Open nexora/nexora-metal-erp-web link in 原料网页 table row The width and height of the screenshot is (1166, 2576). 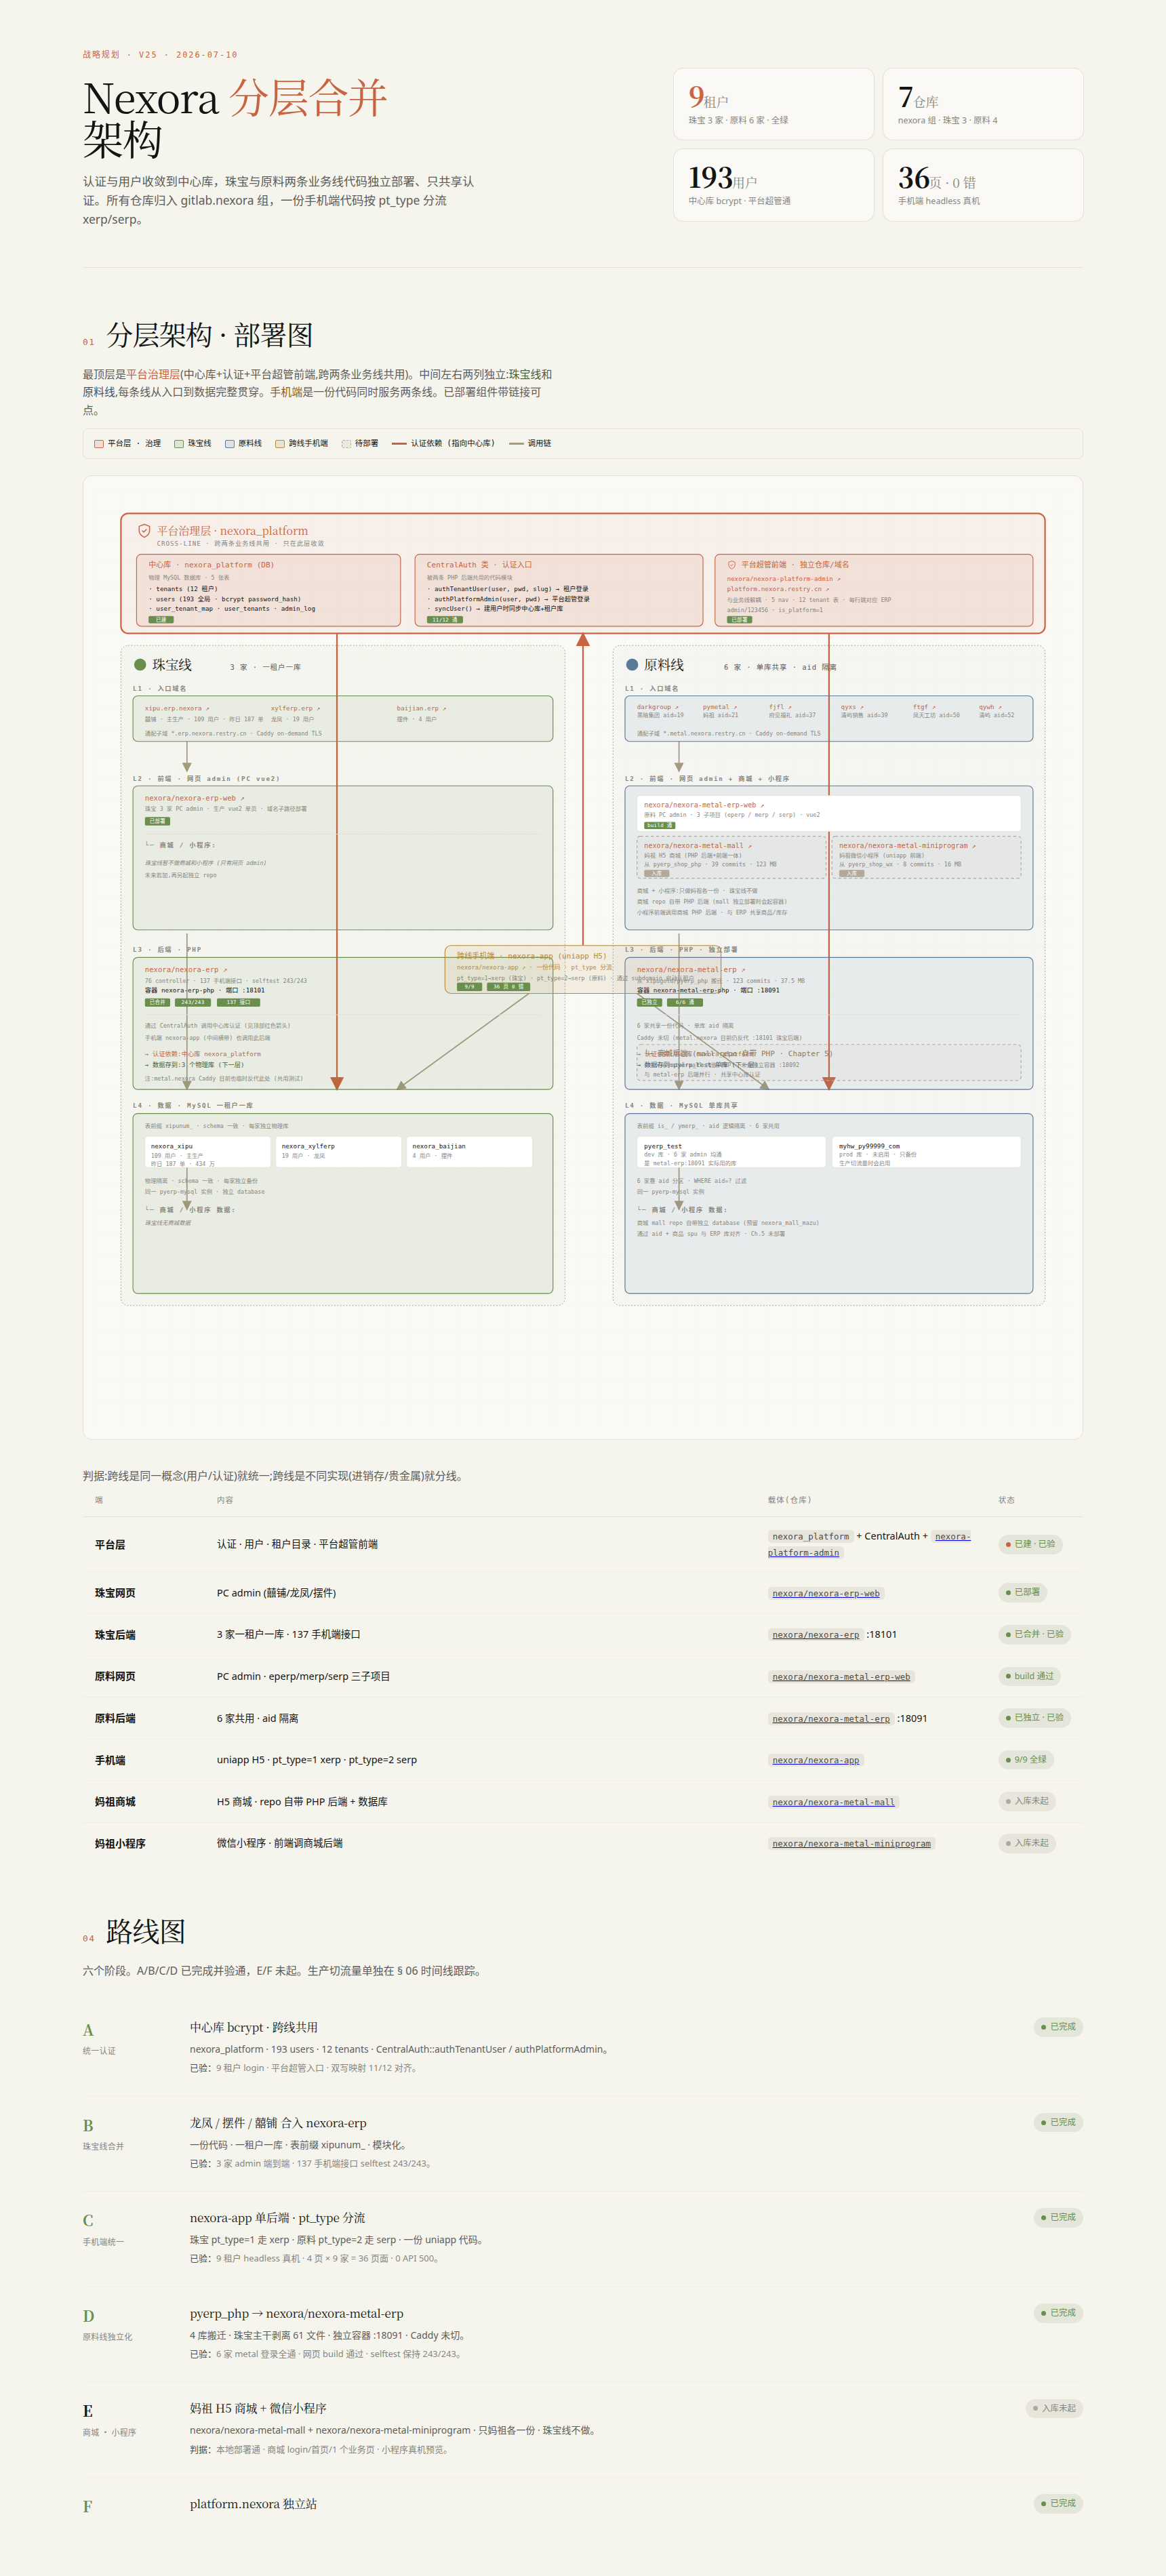[x=841, y=1677]
